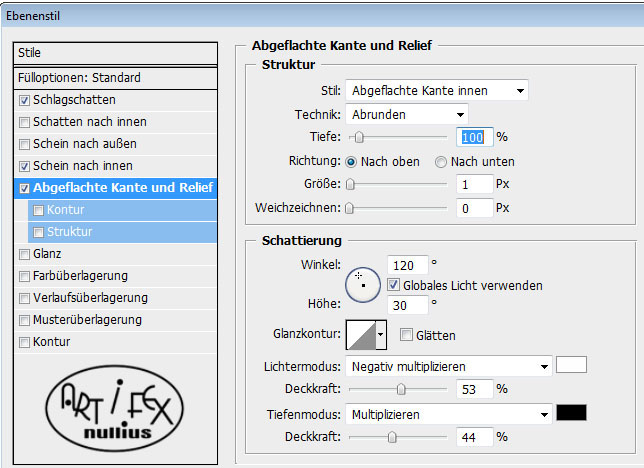This screenshot has height=468, width=644.
Task: Enable the Farbüberlagerung checkbox
Action: click(x=24, y=276)
